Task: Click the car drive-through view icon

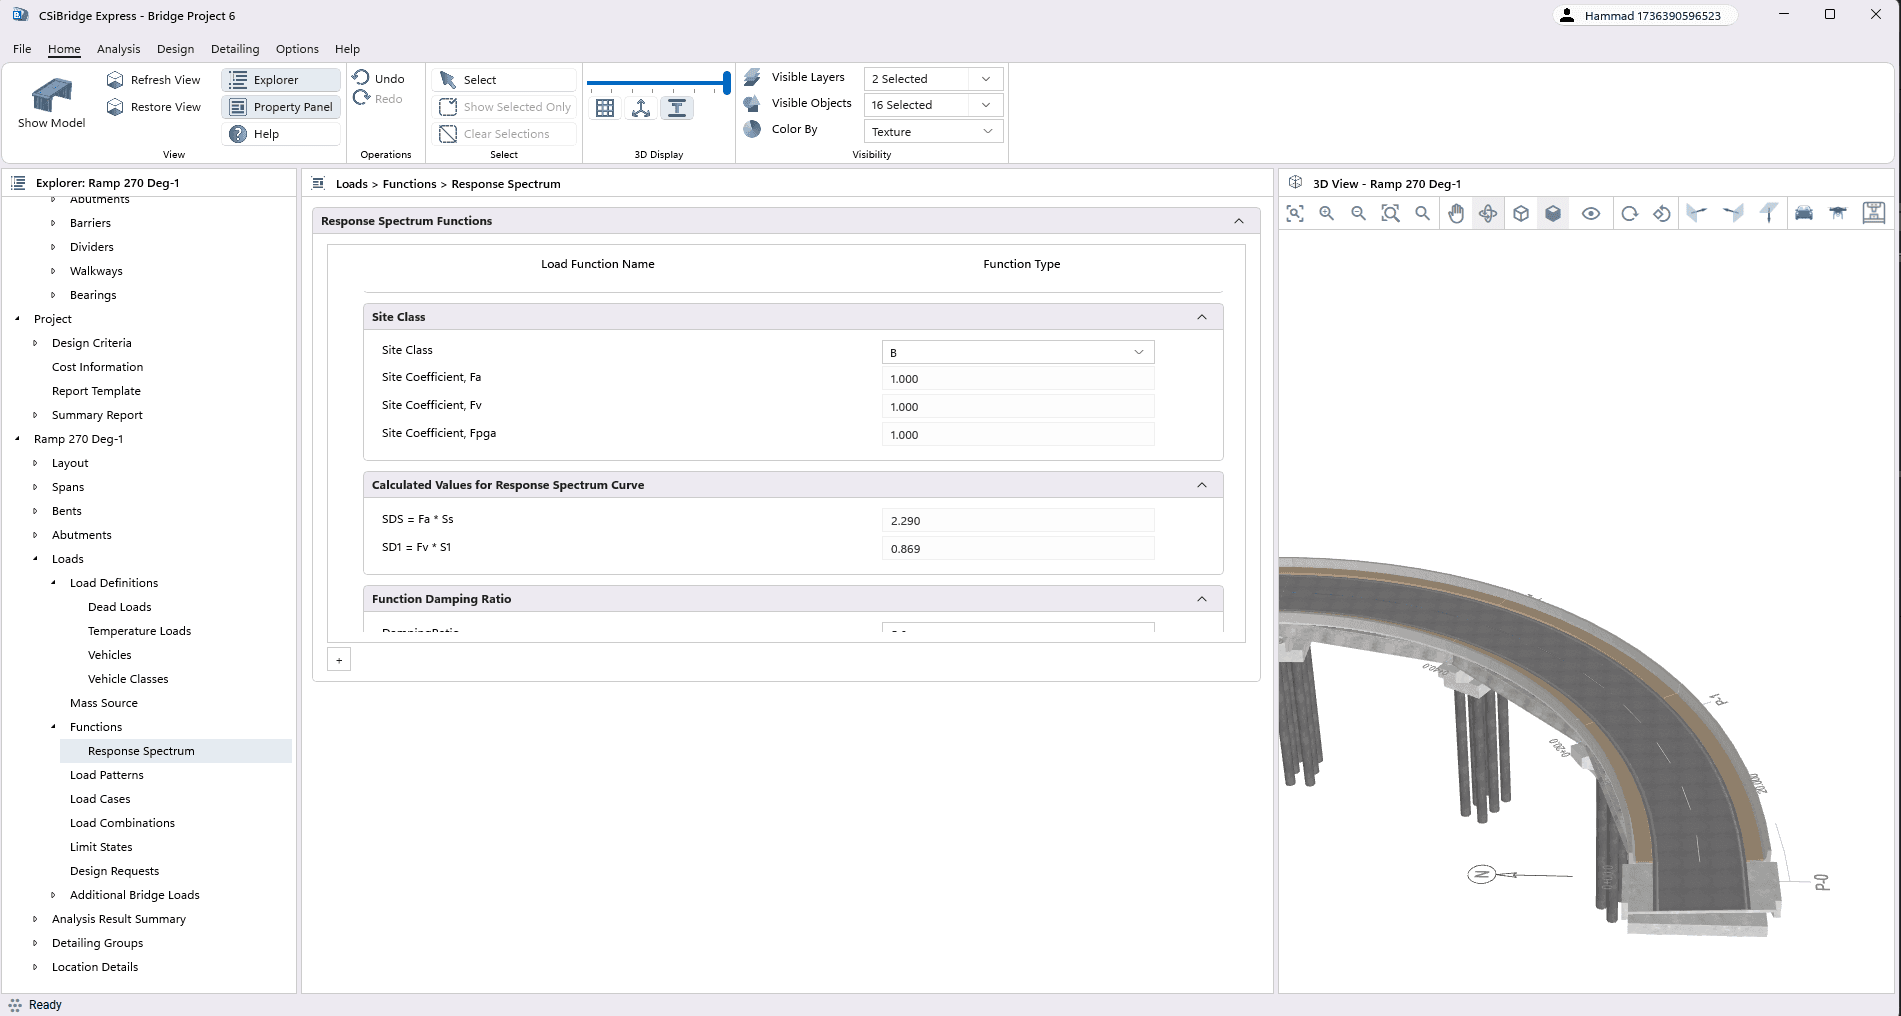Action: point(1804,213)
